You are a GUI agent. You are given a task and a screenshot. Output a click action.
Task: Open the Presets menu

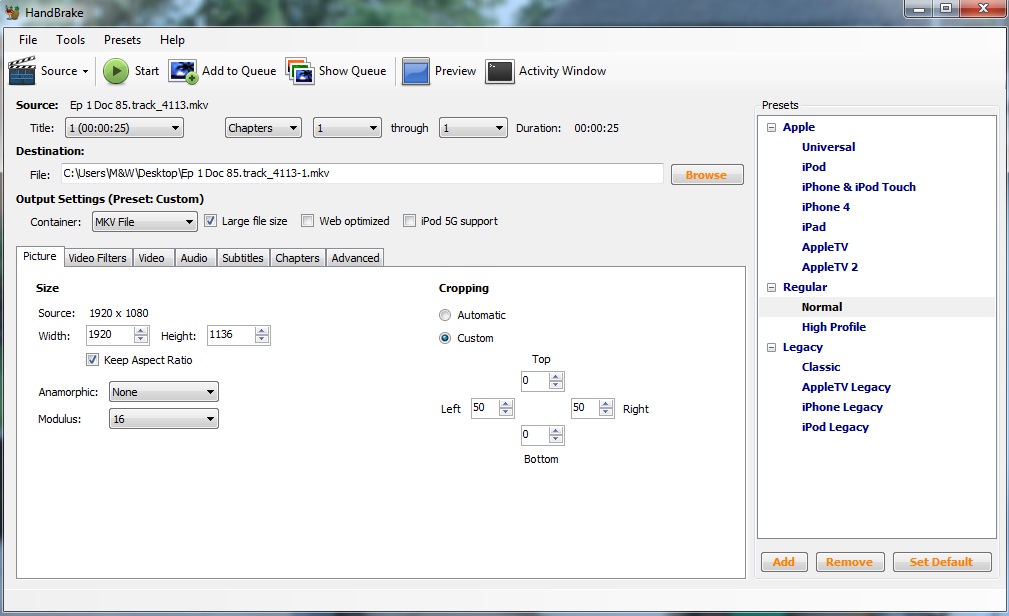click(122, 40)
